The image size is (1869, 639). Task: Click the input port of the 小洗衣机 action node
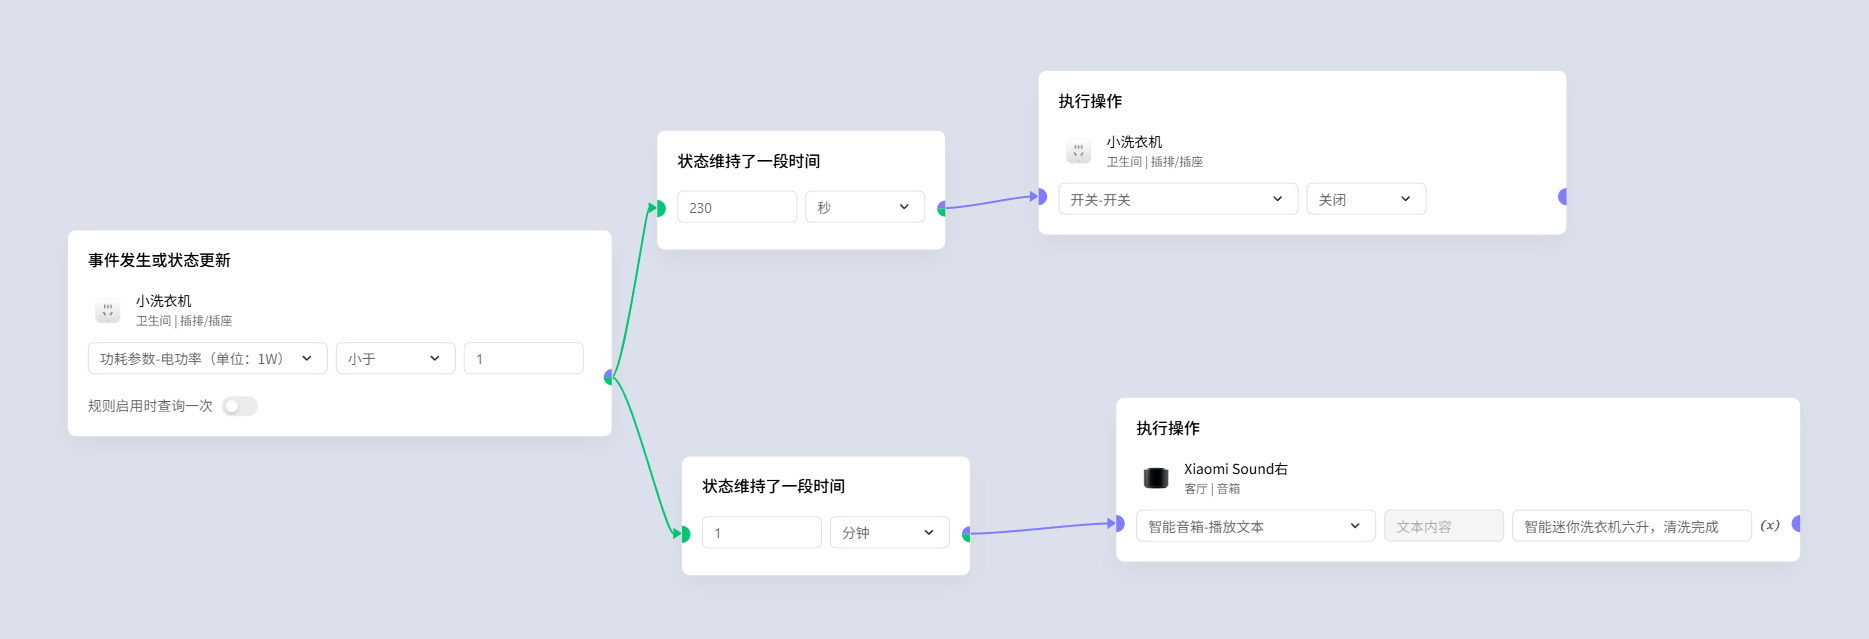1041,197
